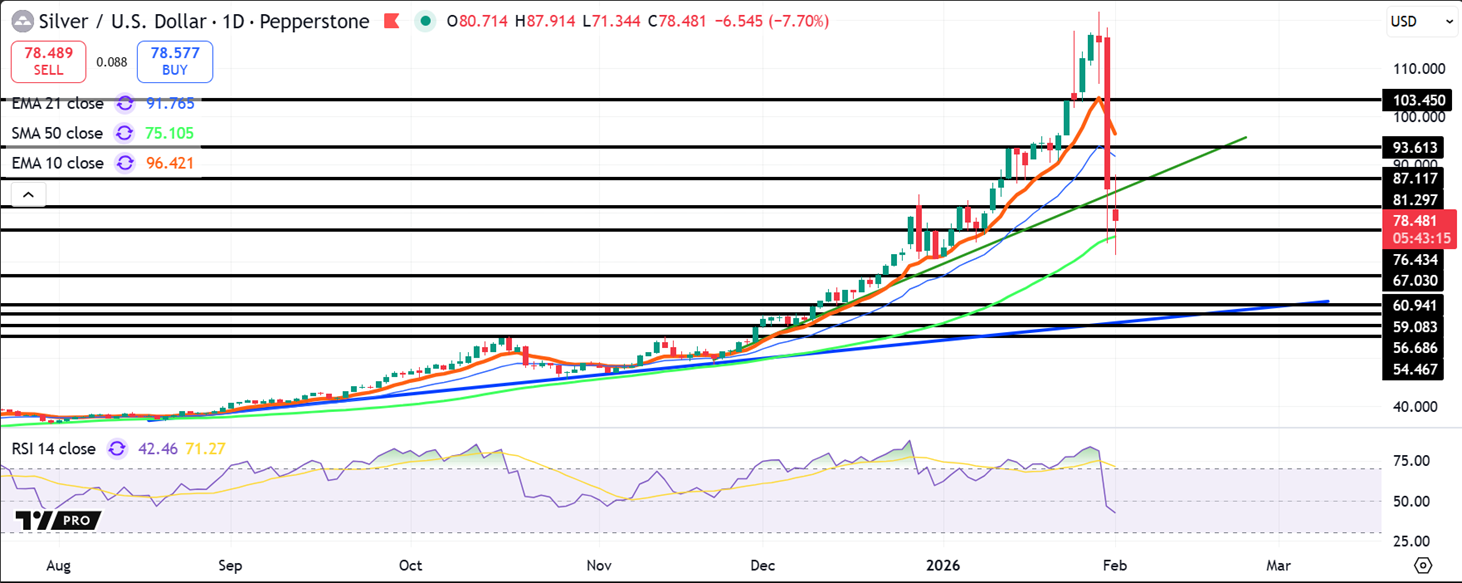Viewport: 1462px width, 583px height.
Task: Open the USD currency dropdown
Action: click(1421, 21)
